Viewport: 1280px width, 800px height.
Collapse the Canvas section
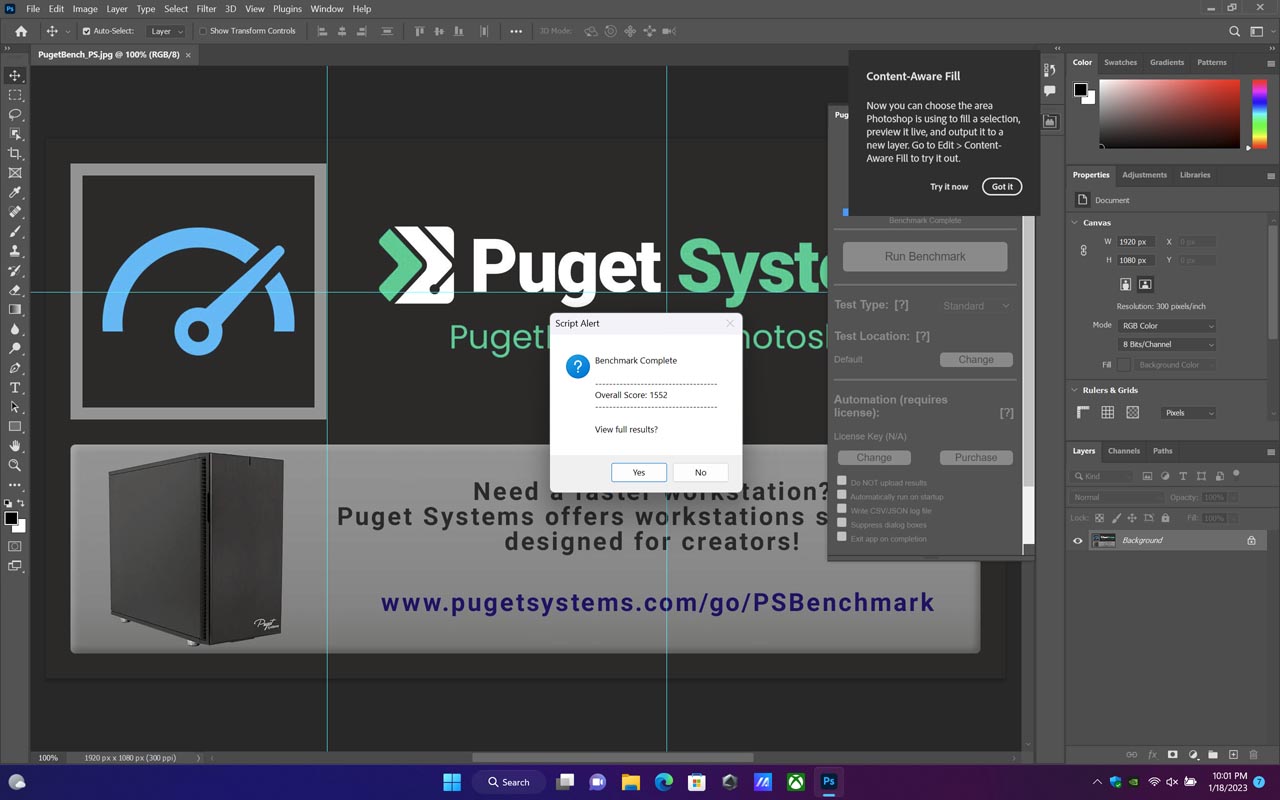1075,223
